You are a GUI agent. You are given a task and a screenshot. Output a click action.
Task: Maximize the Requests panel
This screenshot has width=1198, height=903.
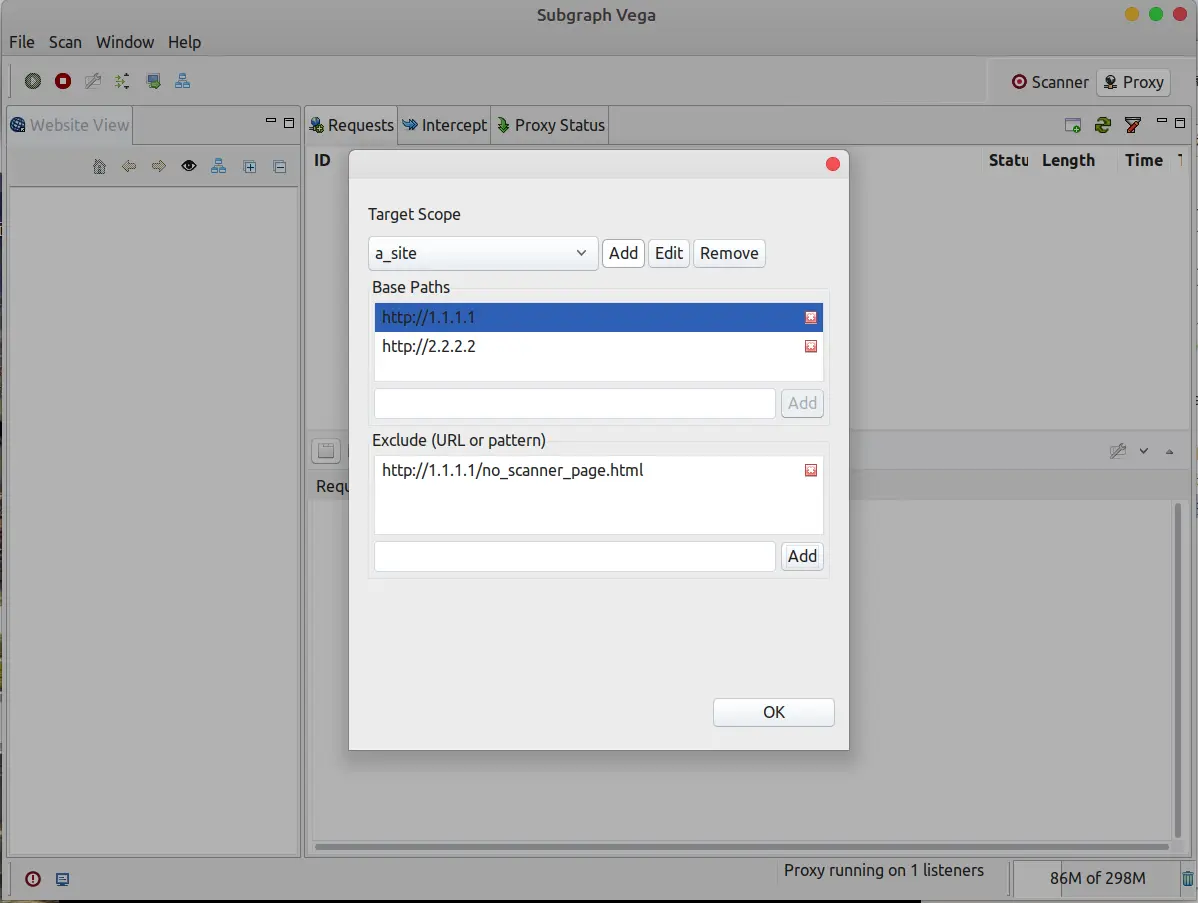(1180, 122)
